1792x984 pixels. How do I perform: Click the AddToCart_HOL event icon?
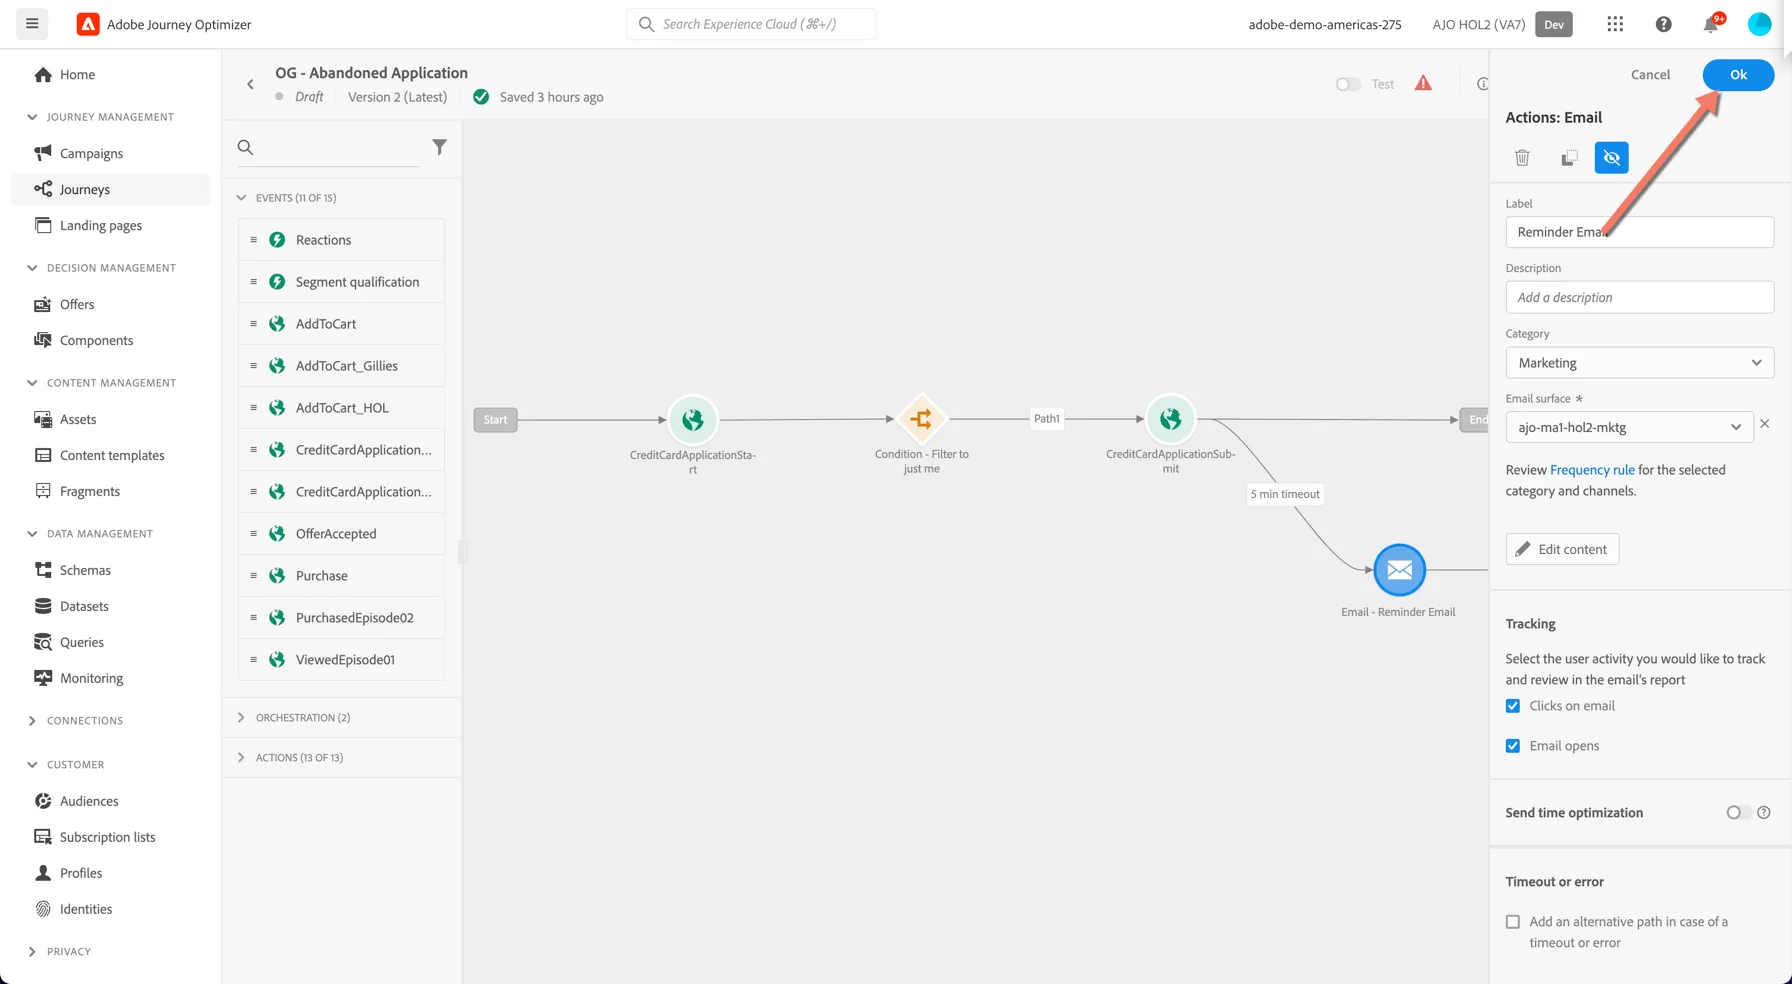(x=277, y=408)
